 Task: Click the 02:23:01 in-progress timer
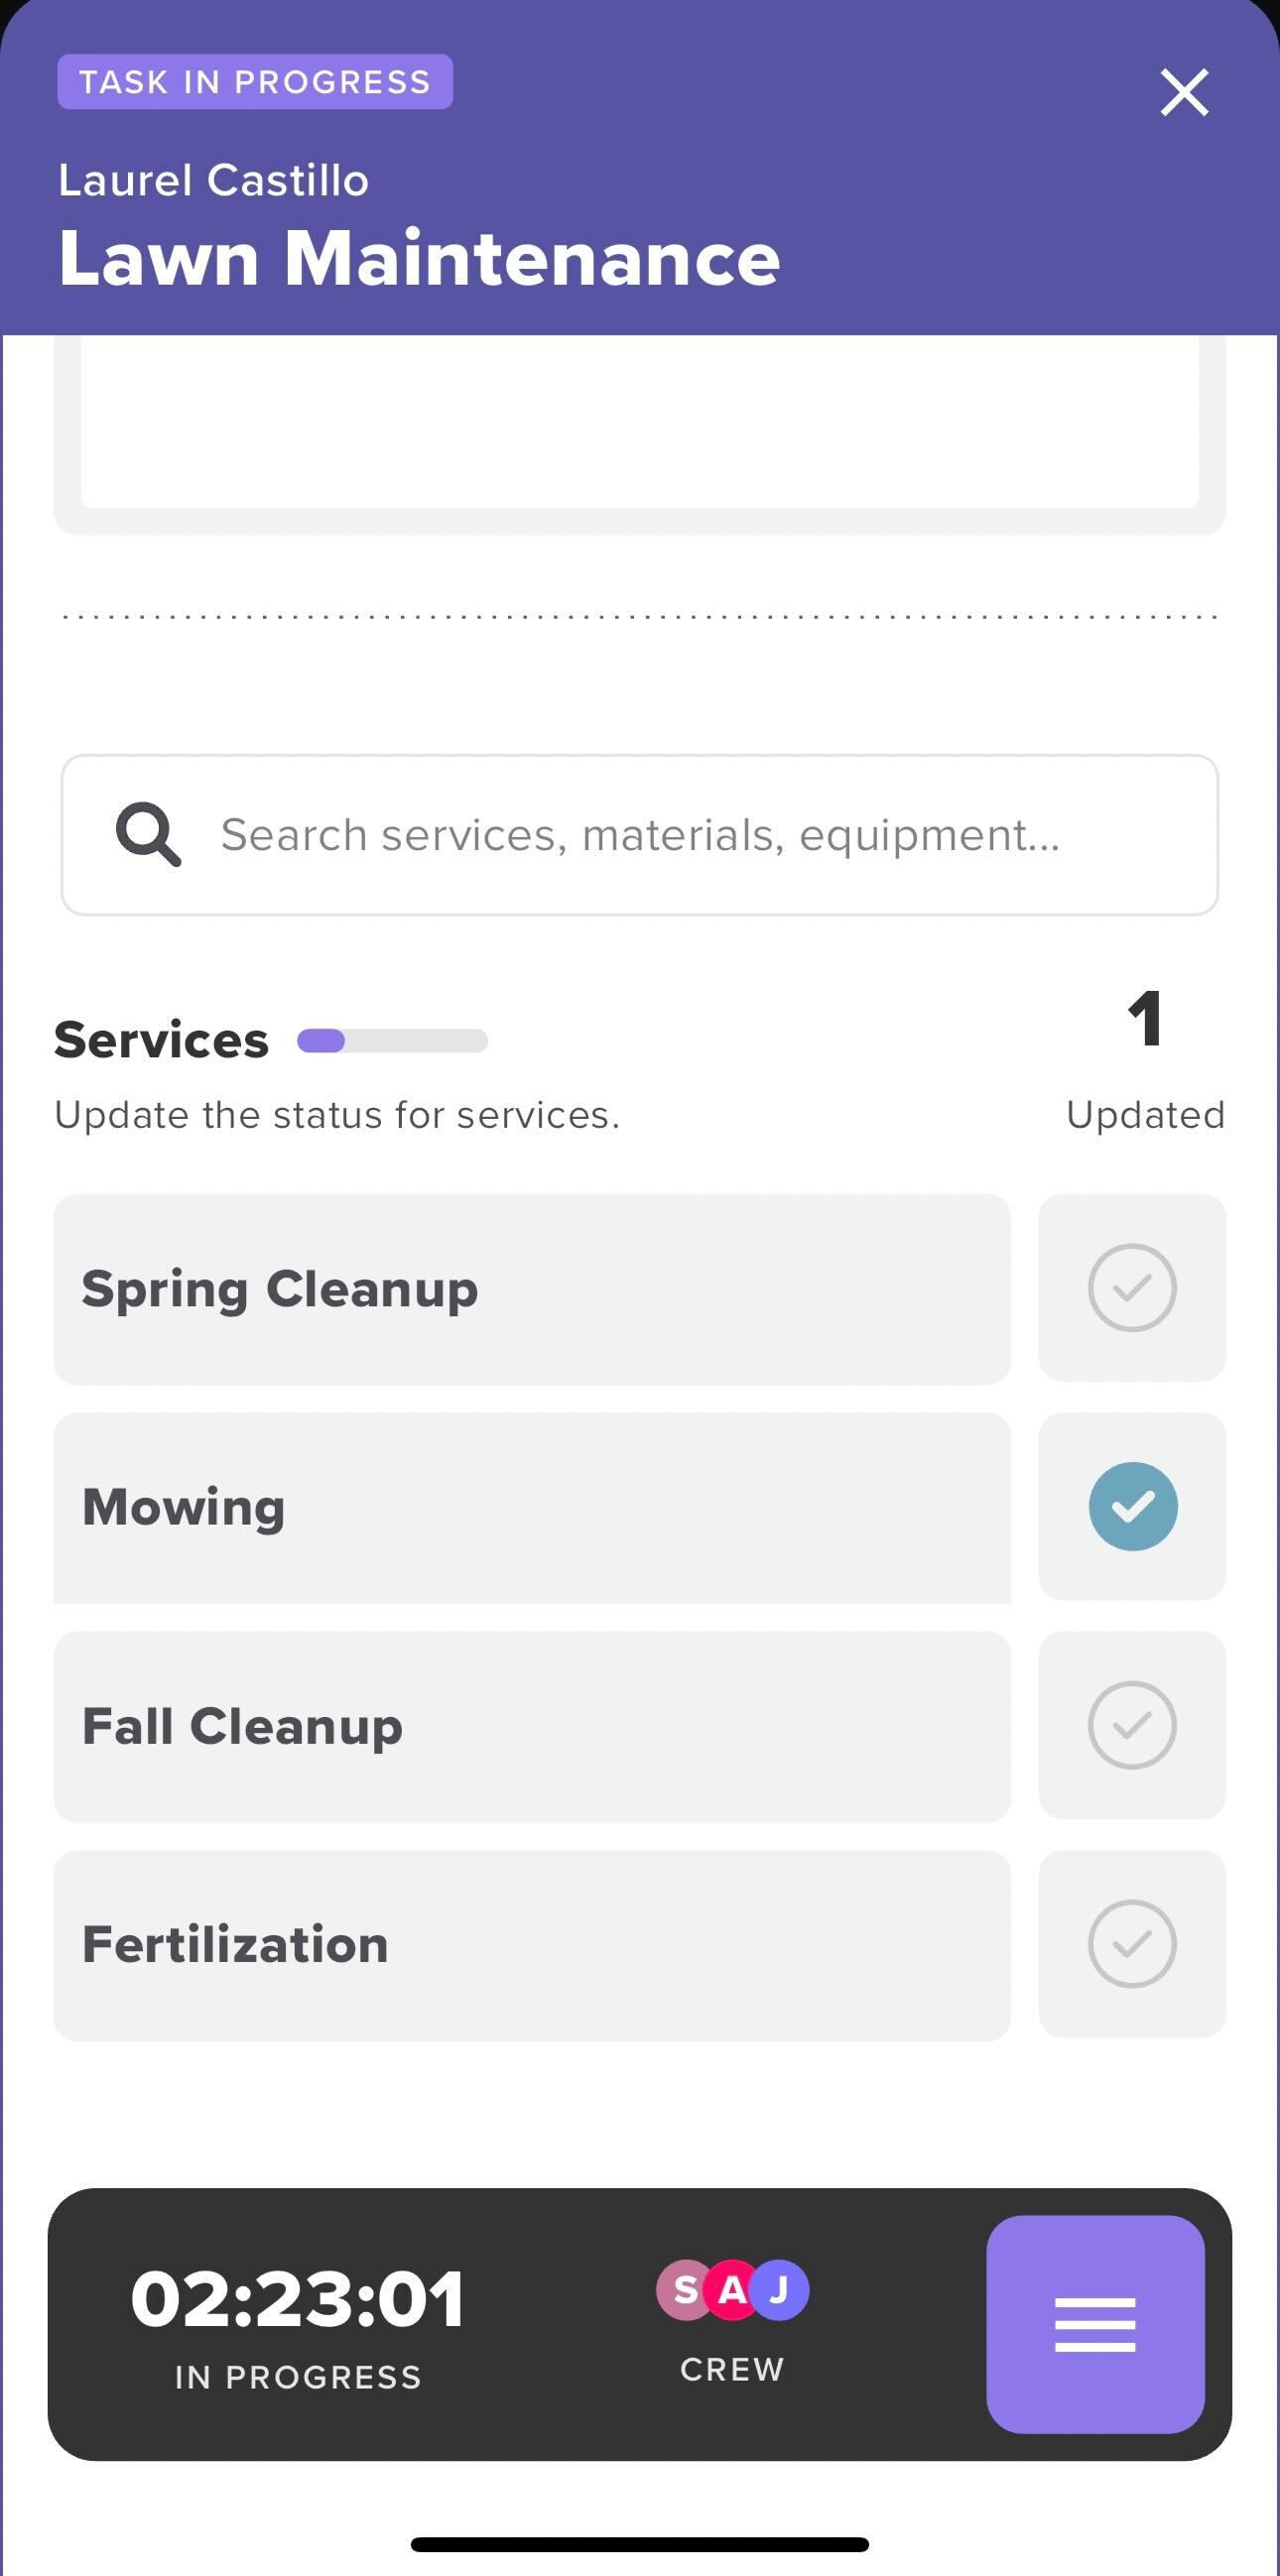coord(298,2298)
